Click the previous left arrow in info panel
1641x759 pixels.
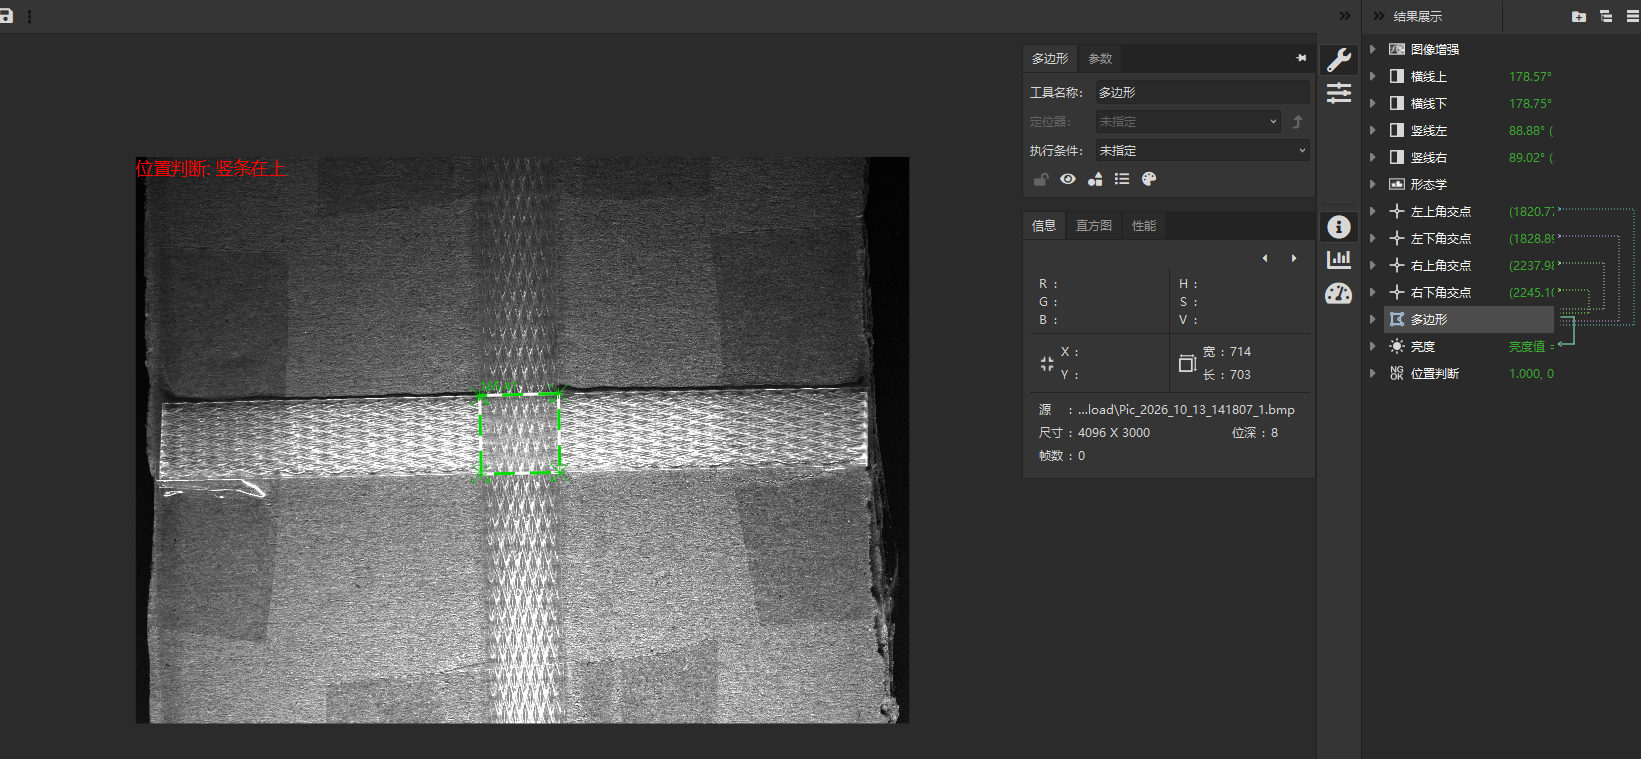point(1265,258)
